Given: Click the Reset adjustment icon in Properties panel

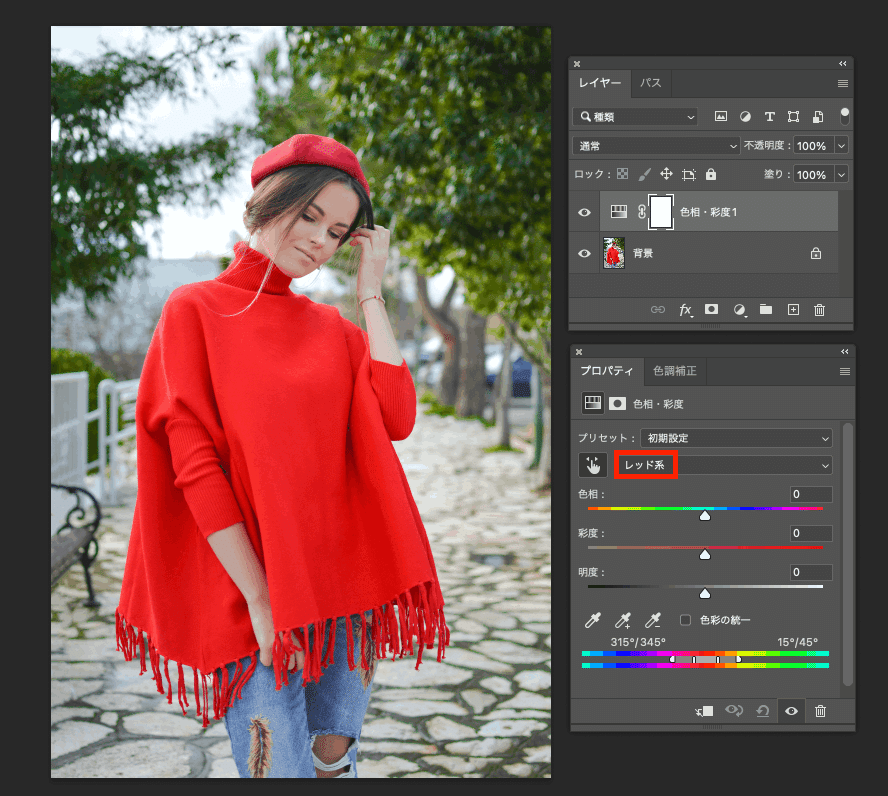Looking at the screenshot, I should click(x=762, y=711).
